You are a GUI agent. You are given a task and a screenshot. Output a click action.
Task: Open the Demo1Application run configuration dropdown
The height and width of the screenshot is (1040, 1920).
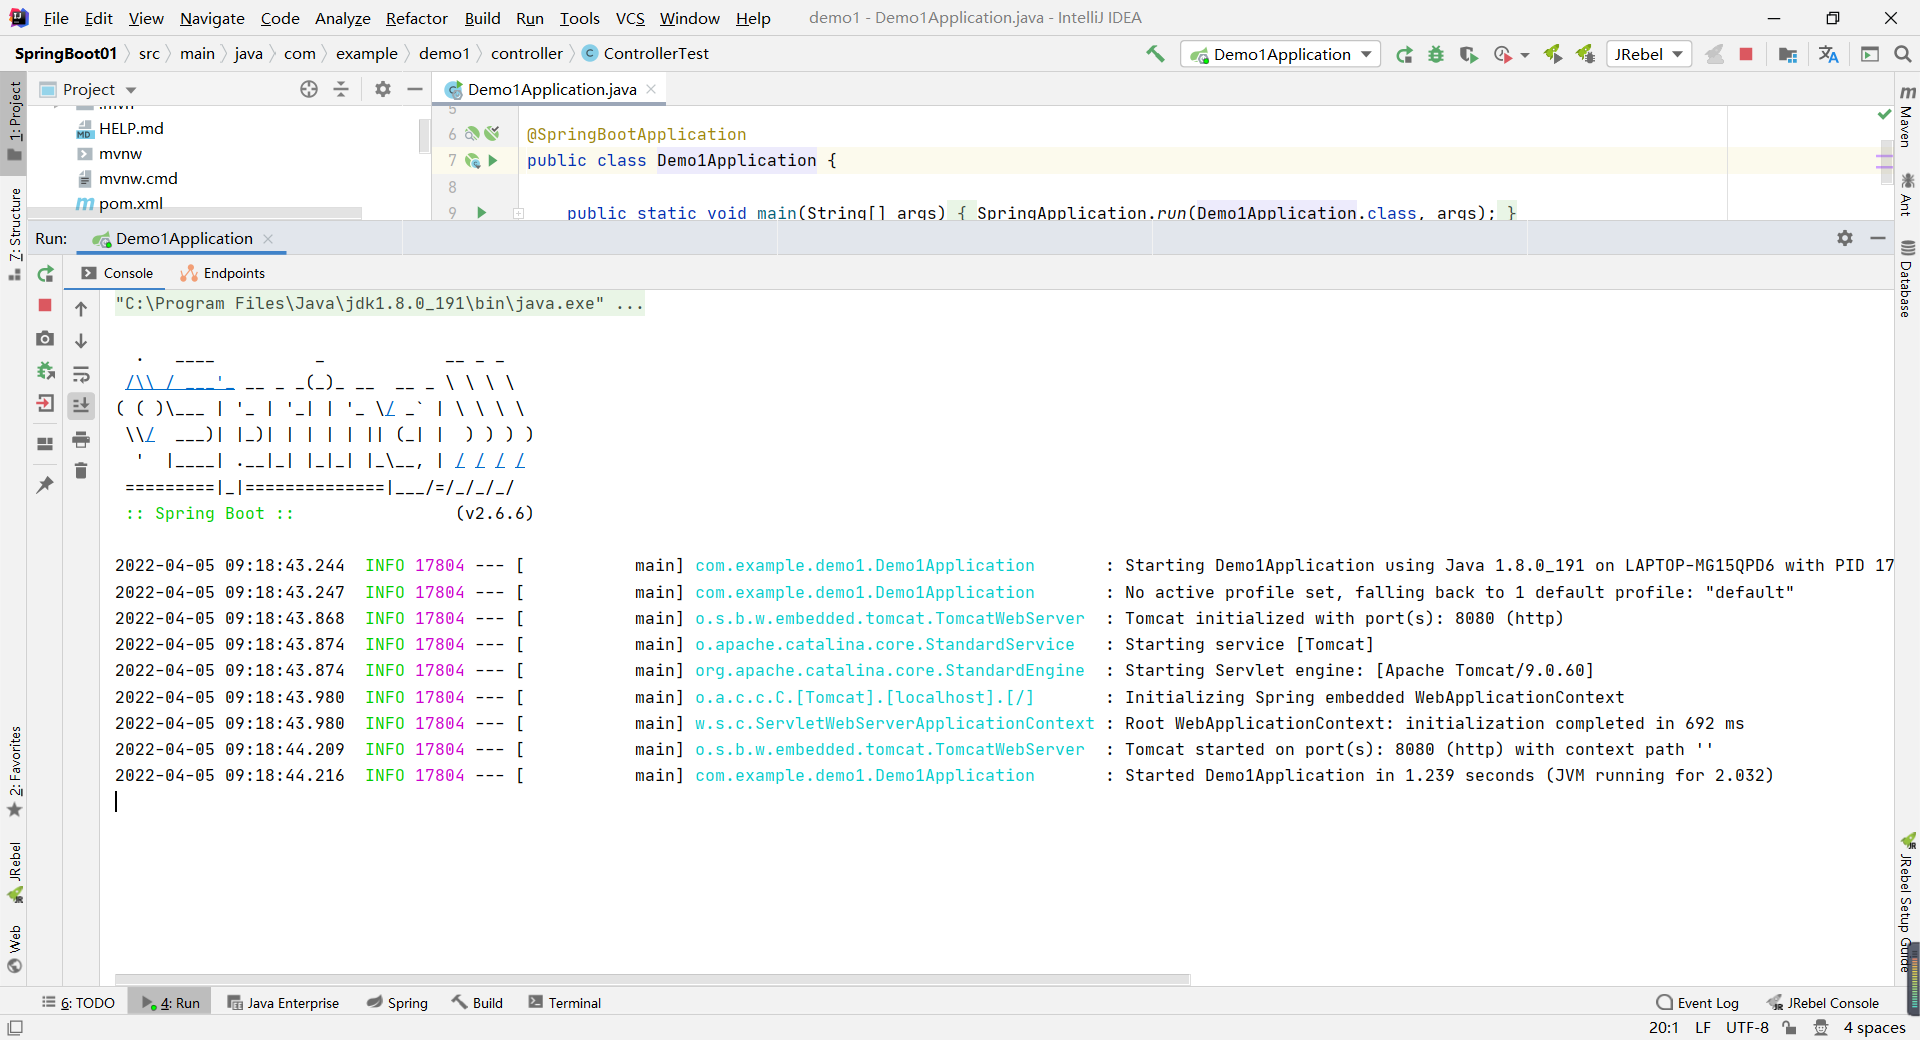[x=1281, y=54]
